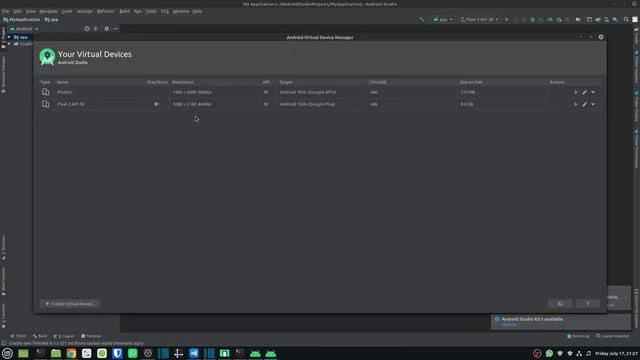This screenshot has height=360, width=640.
Task: Click the Pixel 3 API 30 device type icon
Action: (45, 104)
